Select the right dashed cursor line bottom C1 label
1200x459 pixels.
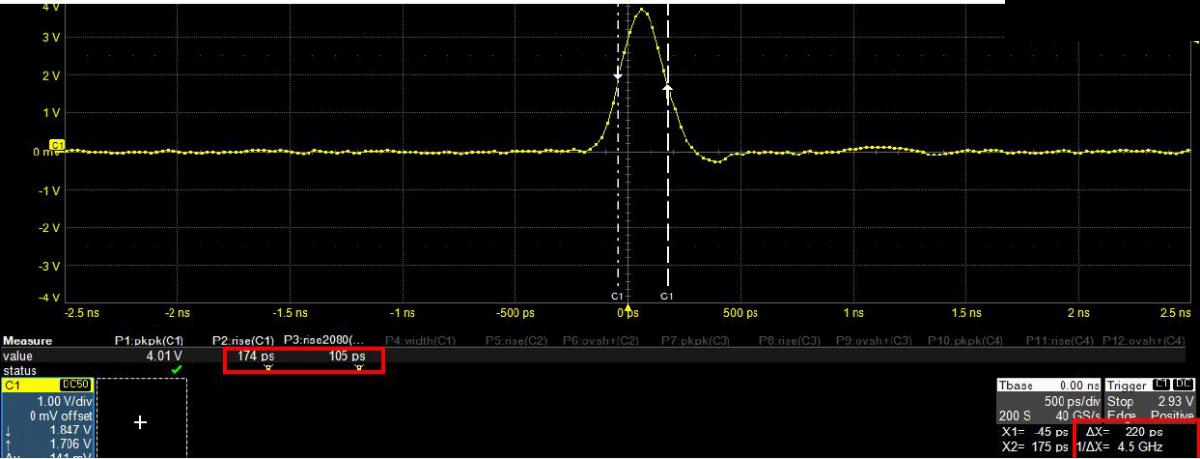[668, 297]
